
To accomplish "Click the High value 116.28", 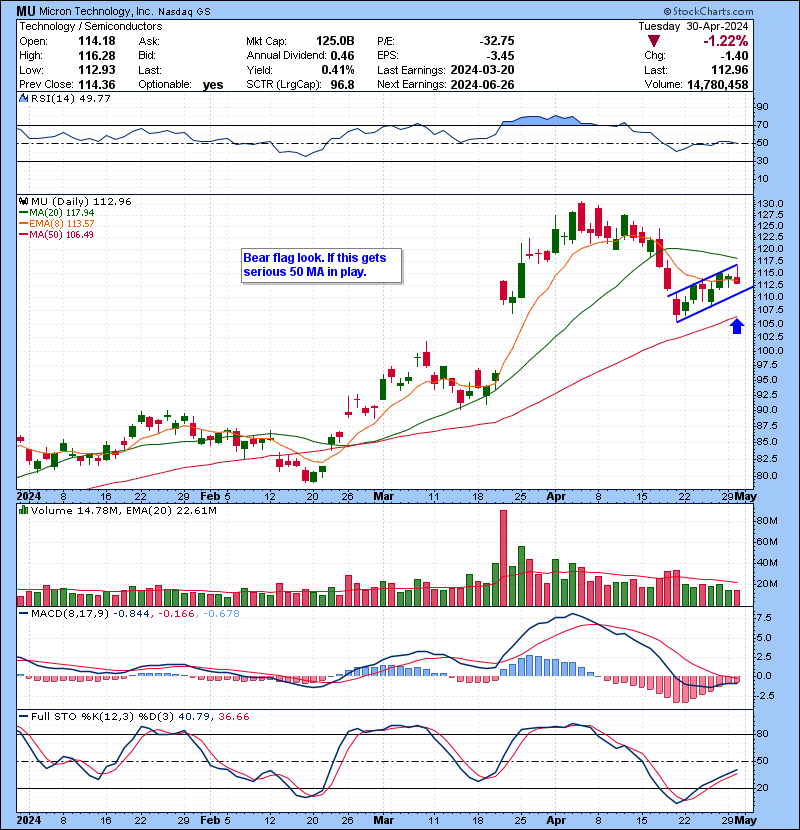I will tap(97, 56).
